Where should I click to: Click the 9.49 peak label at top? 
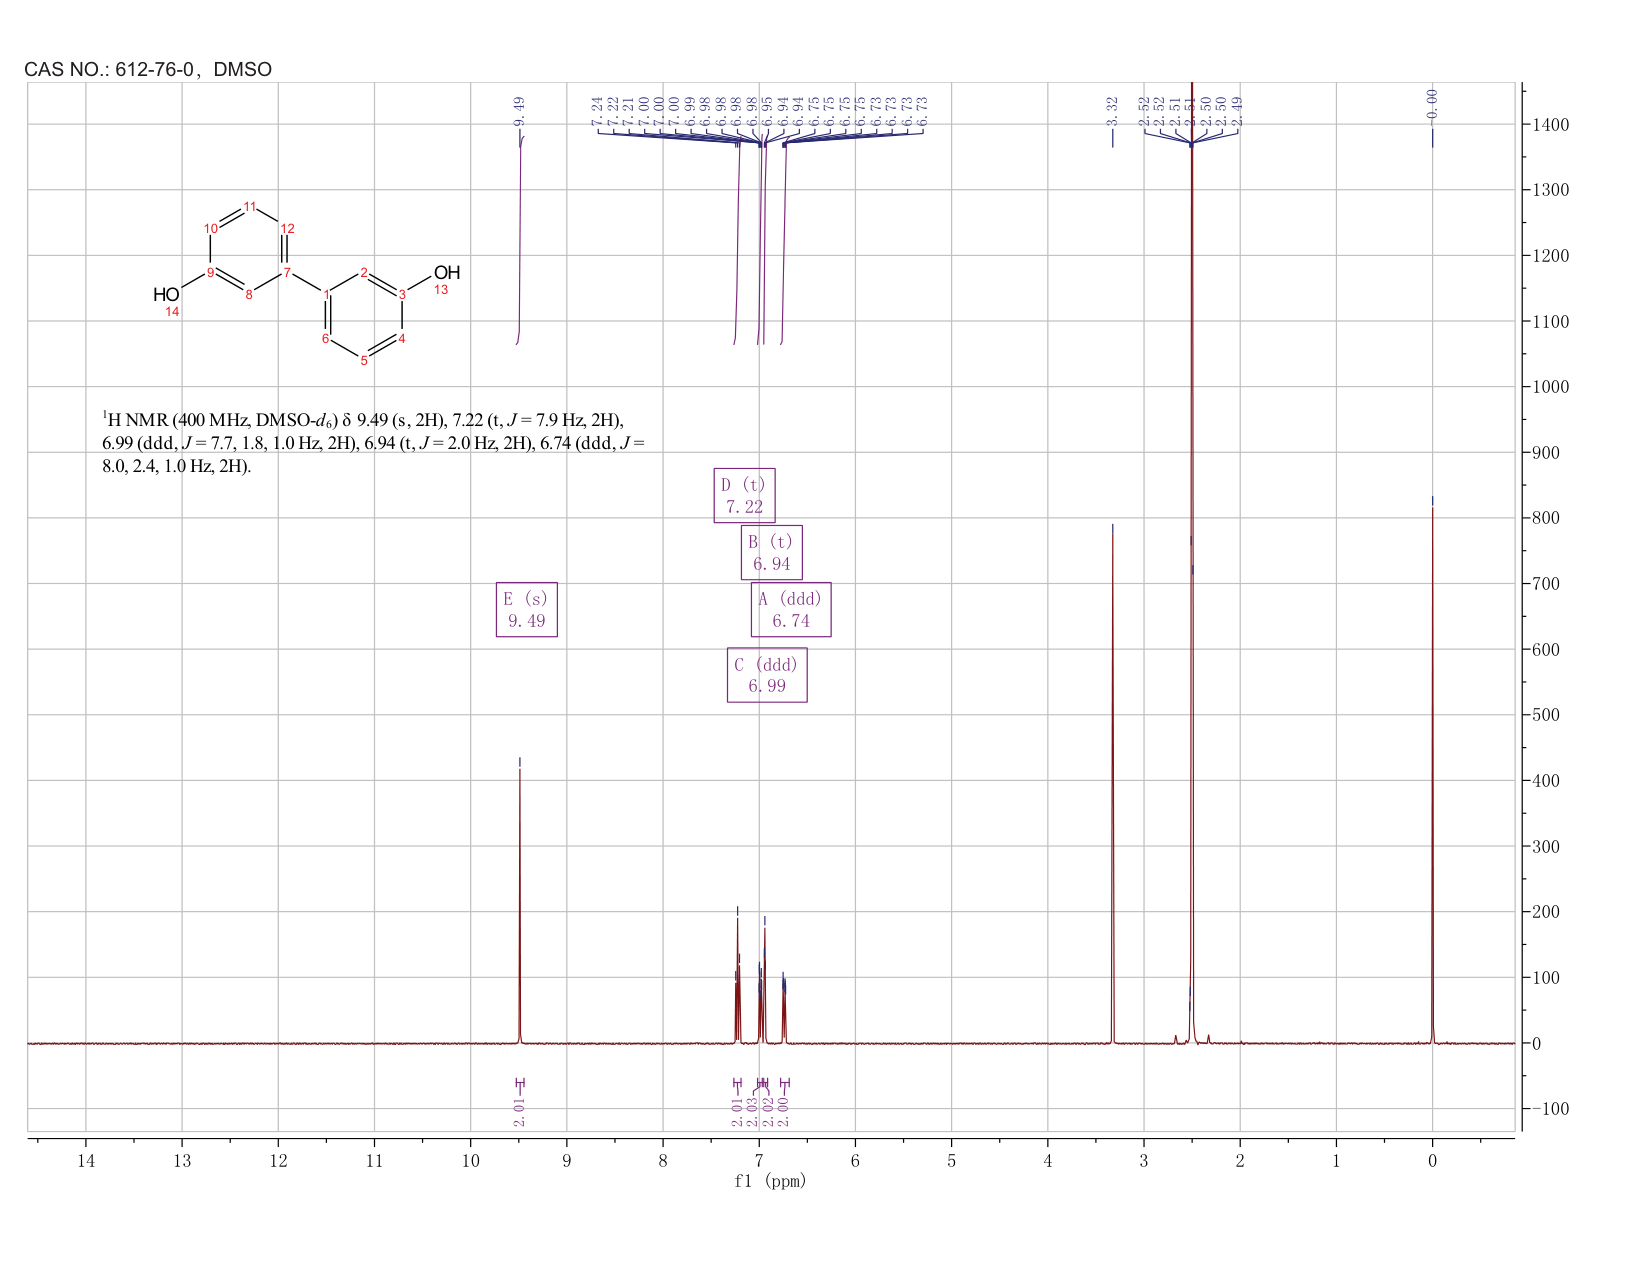coord(519,111)
